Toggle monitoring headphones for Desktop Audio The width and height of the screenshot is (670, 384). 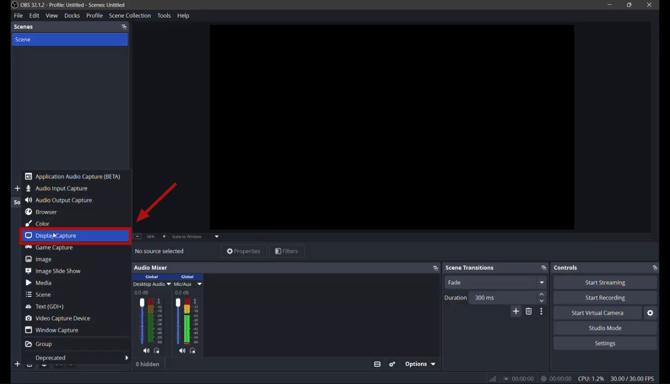pyautogui.click(x=157, y=351)
